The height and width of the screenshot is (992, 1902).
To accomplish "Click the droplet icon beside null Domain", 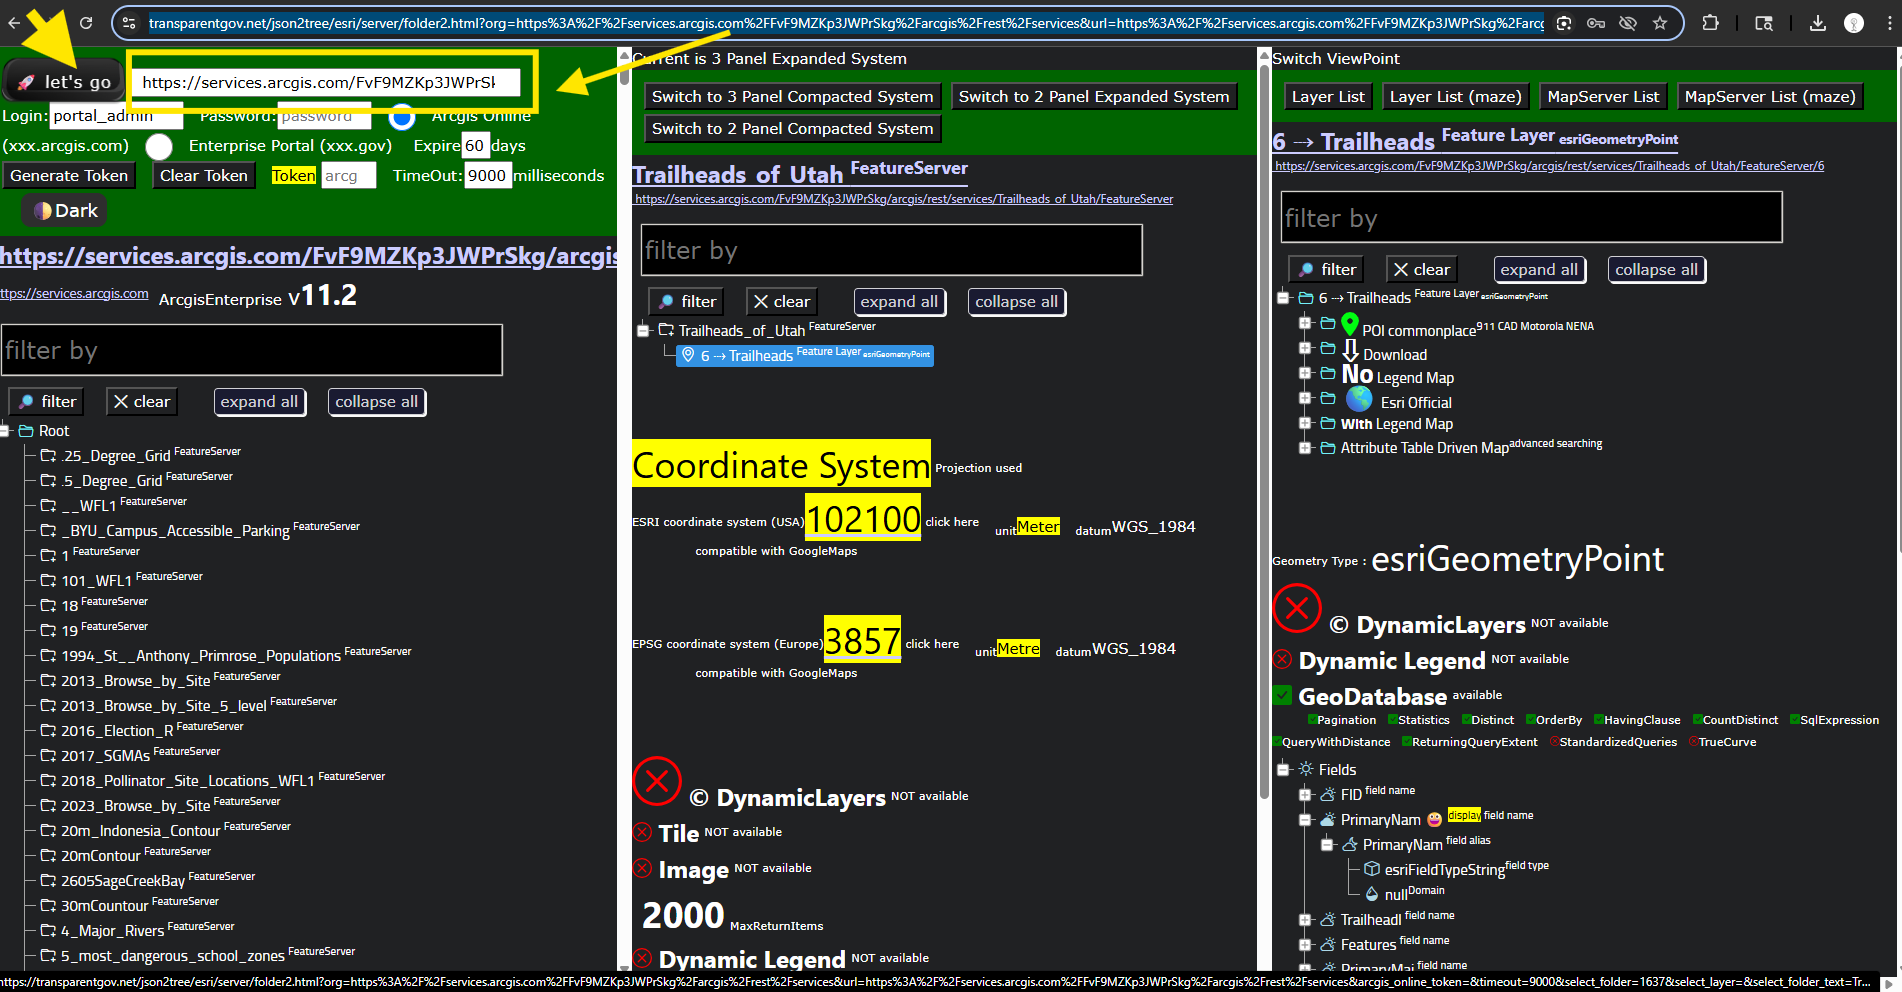I will point(1372,894).
